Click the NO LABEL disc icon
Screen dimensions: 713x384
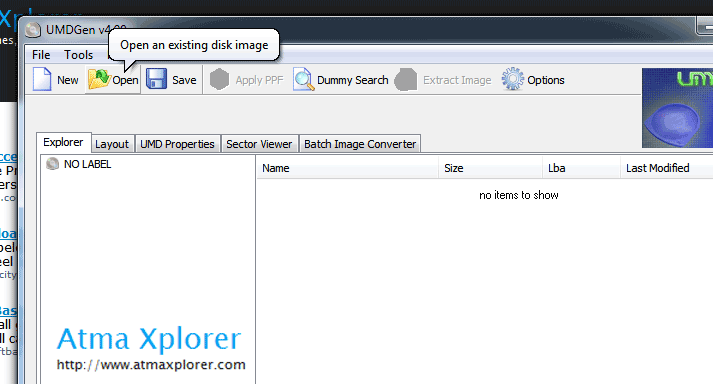[52, 164]
